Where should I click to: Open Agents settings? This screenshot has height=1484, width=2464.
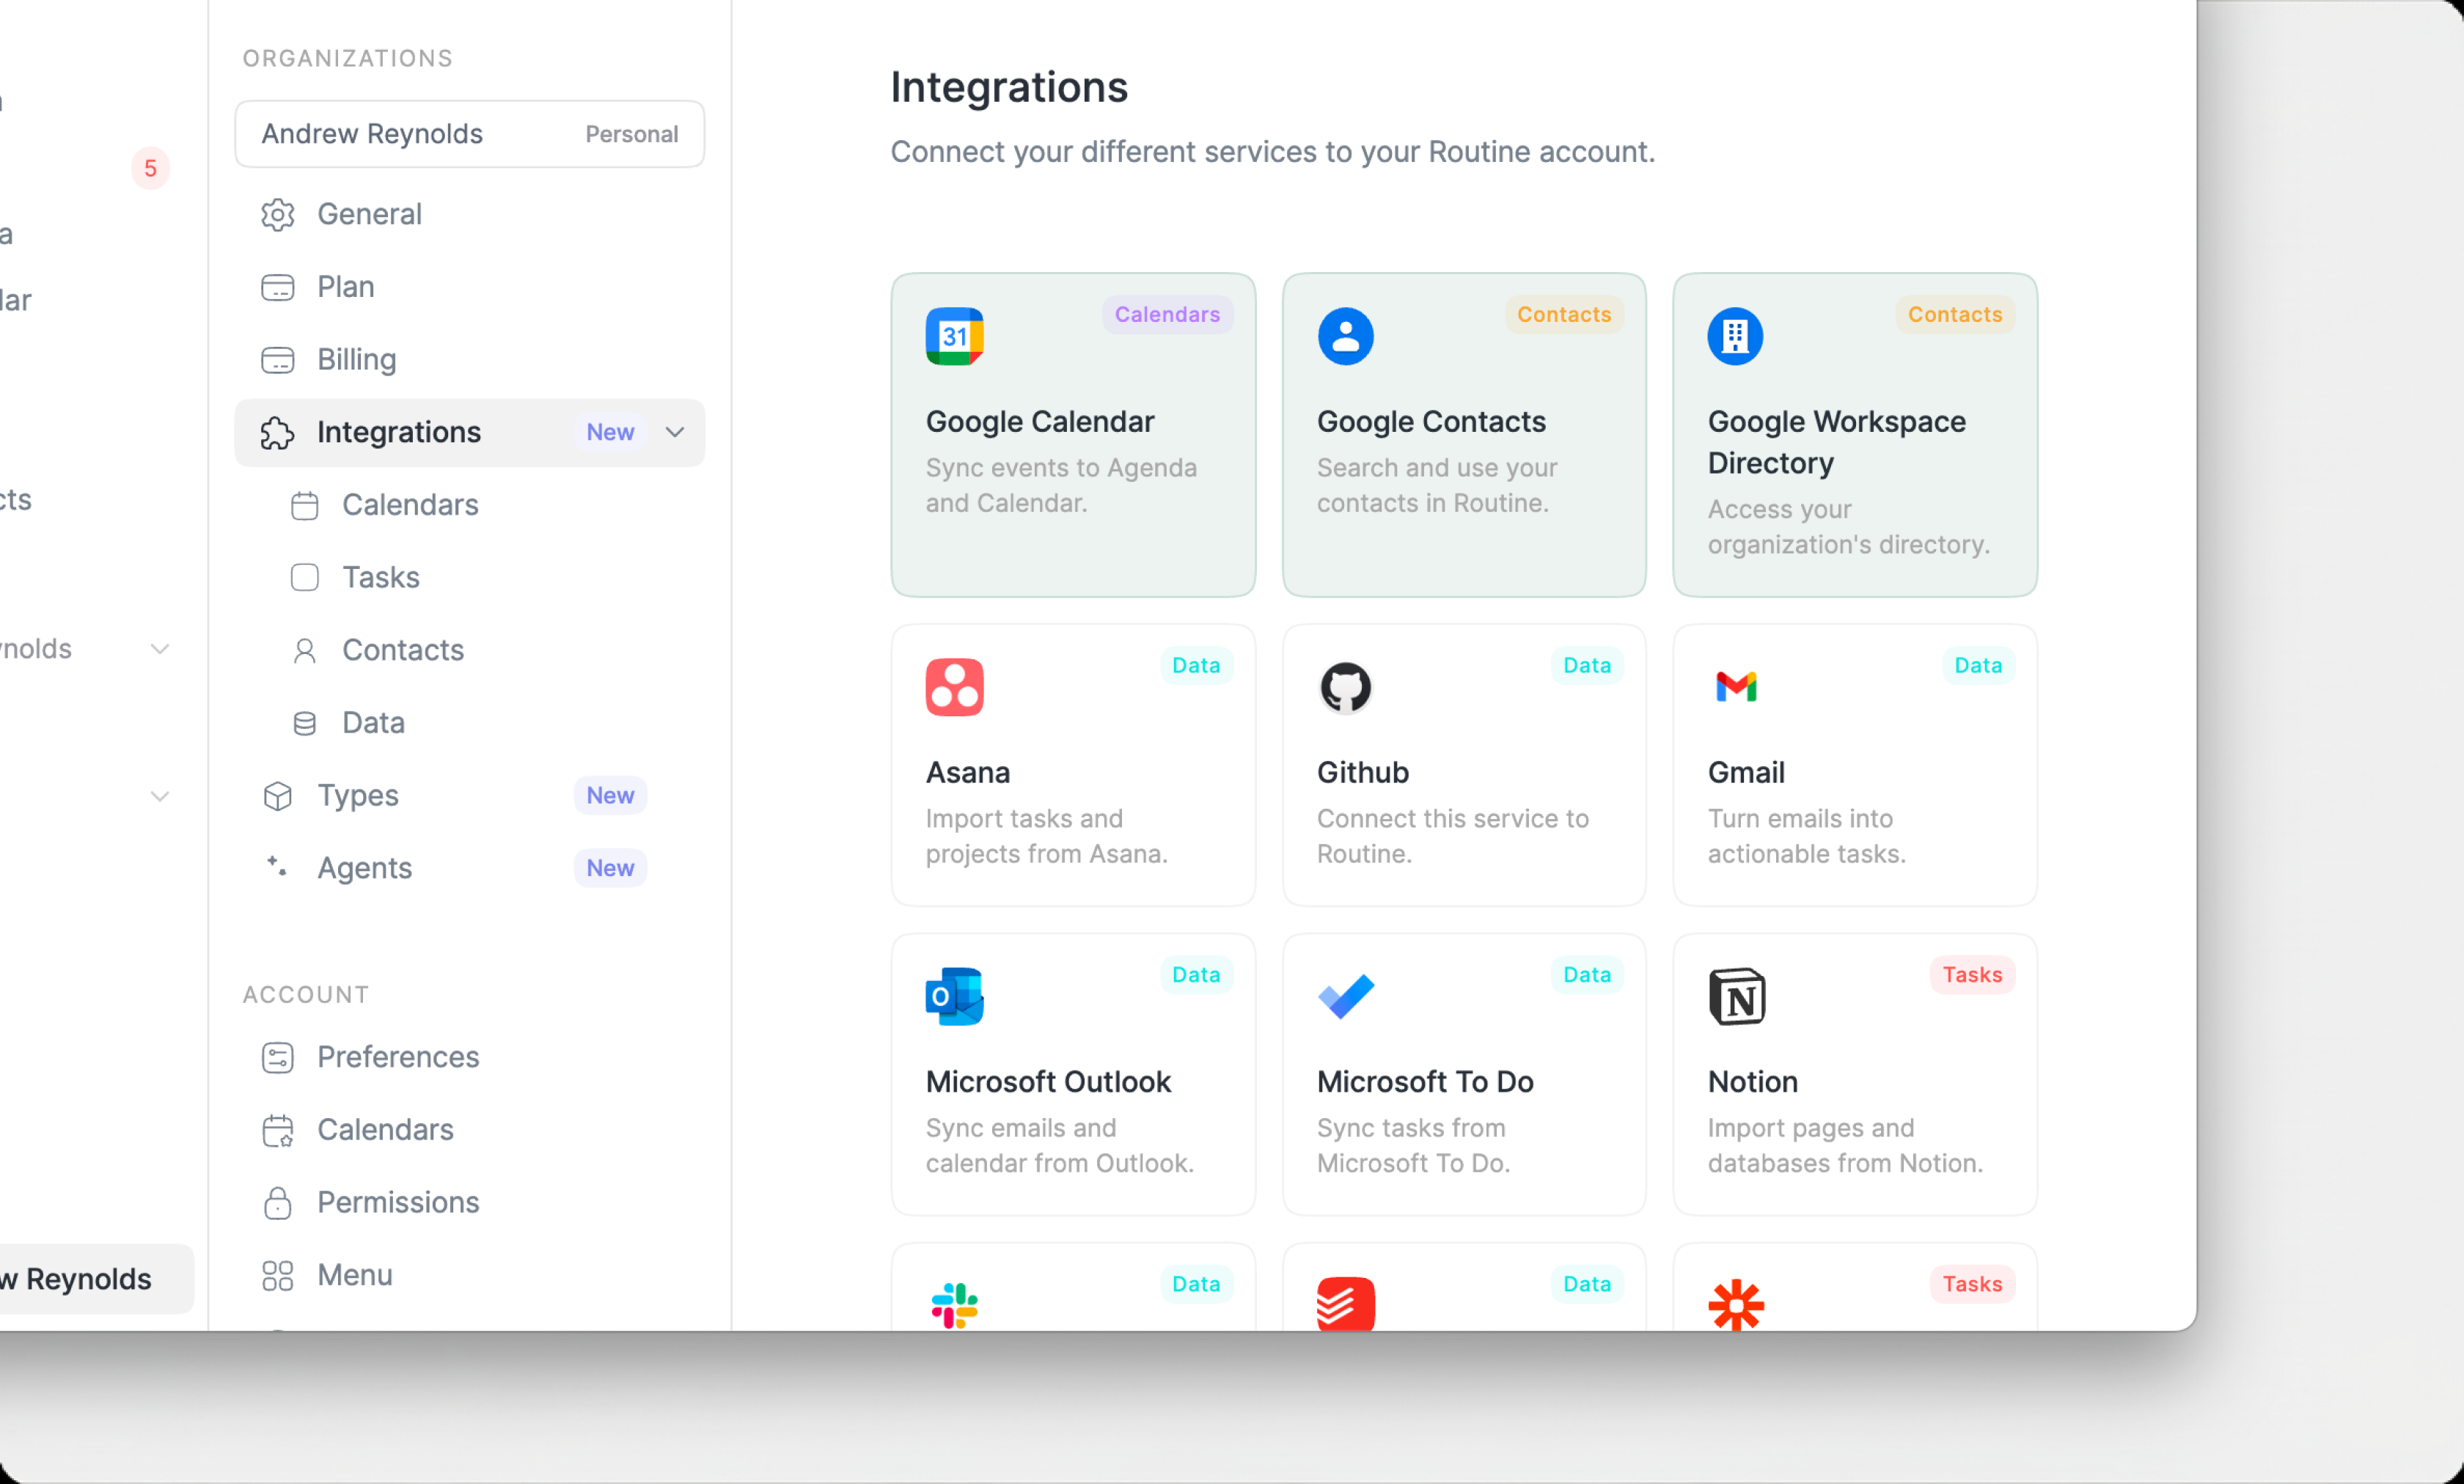tap(469, 868)
